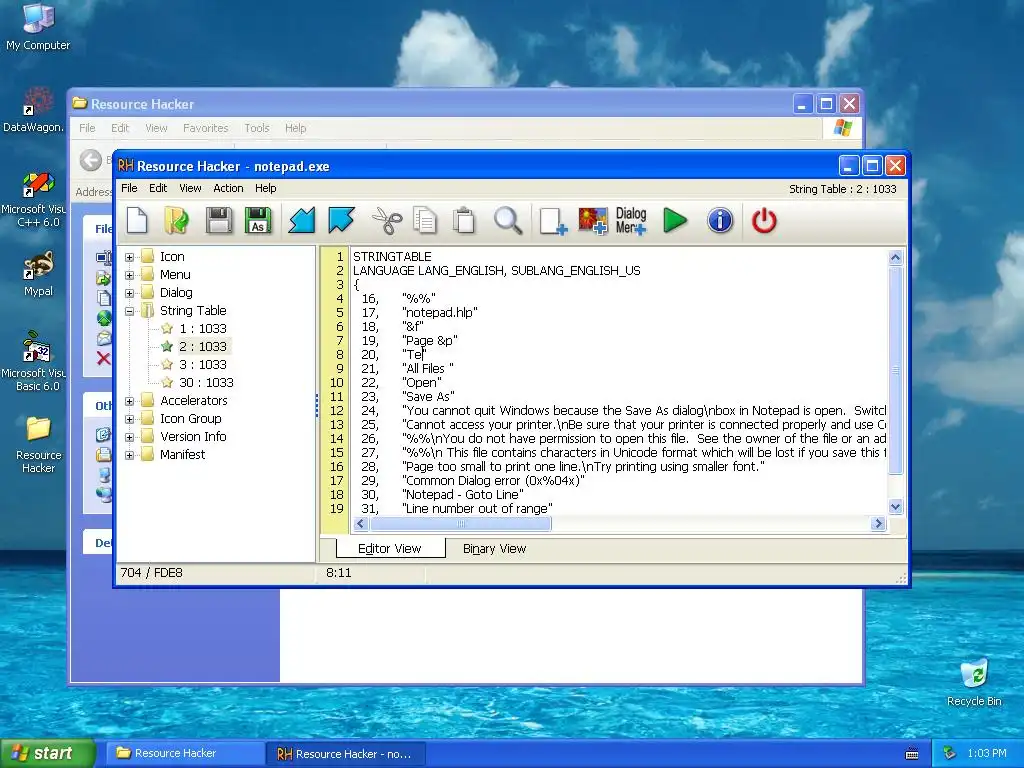
Task: Open Find with the magnifying glass icon
Action: pos(507,221)
